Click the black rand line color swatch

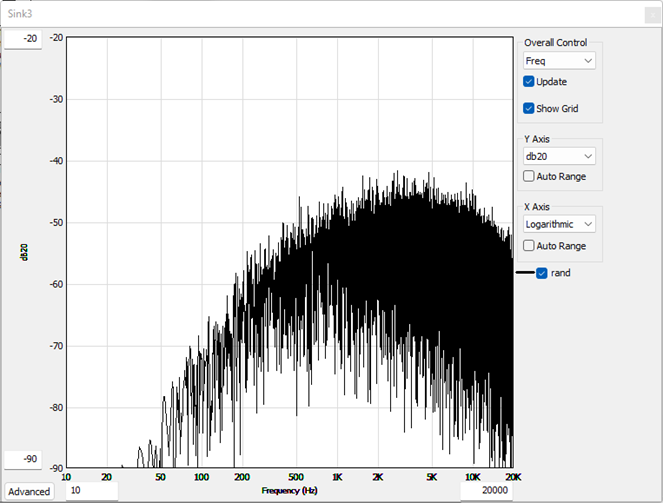(524, 273)
